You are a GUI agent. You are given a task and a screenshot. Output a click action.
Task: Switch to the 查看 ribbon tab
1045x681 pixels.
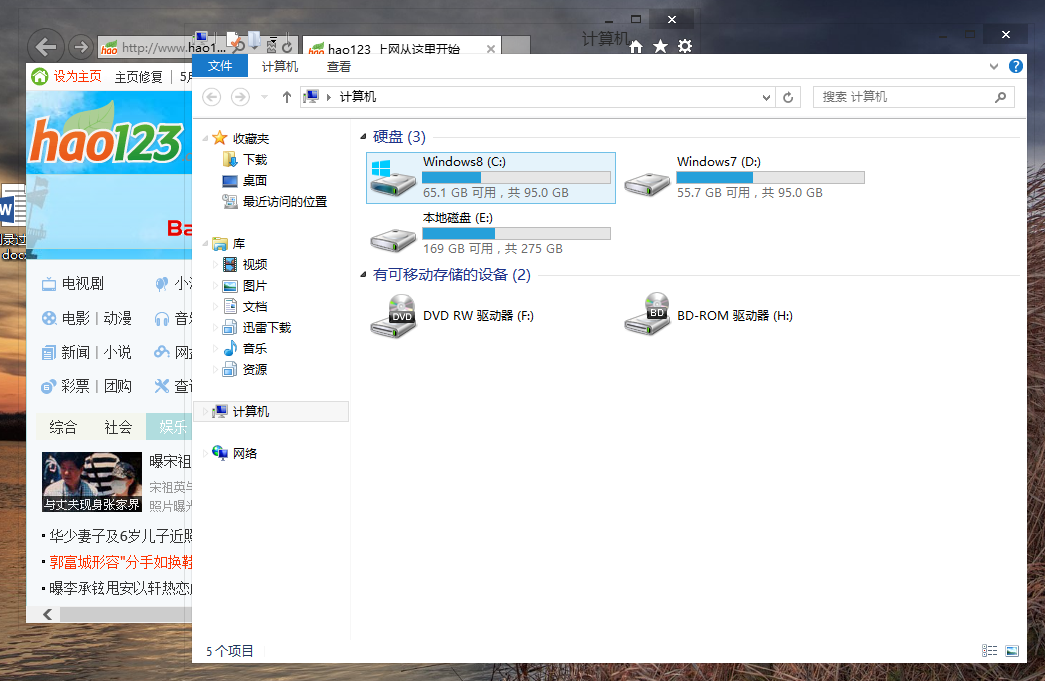pyautogui.click(x=337, y=66)
